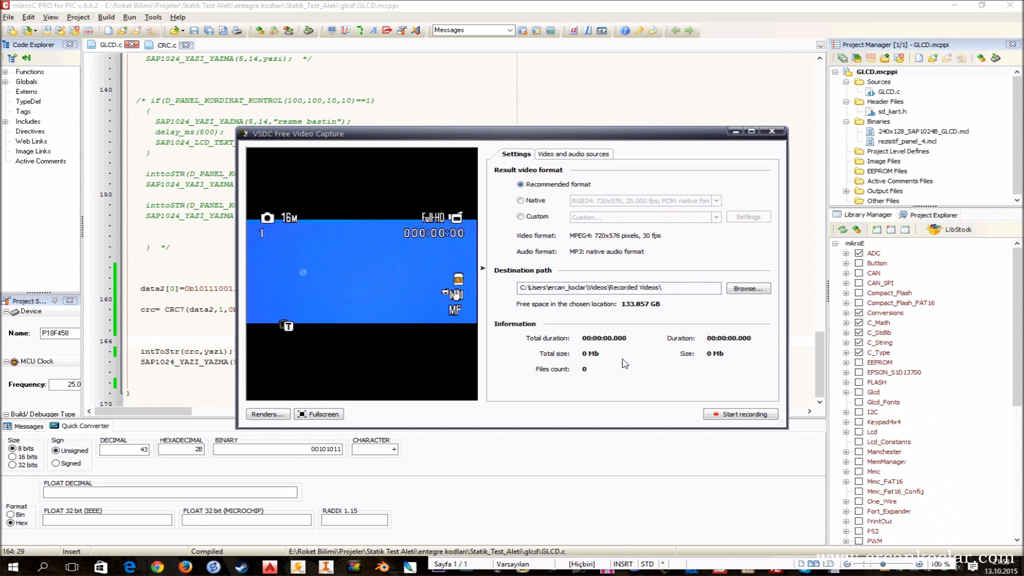Click the Browse button for destination path

748,288
